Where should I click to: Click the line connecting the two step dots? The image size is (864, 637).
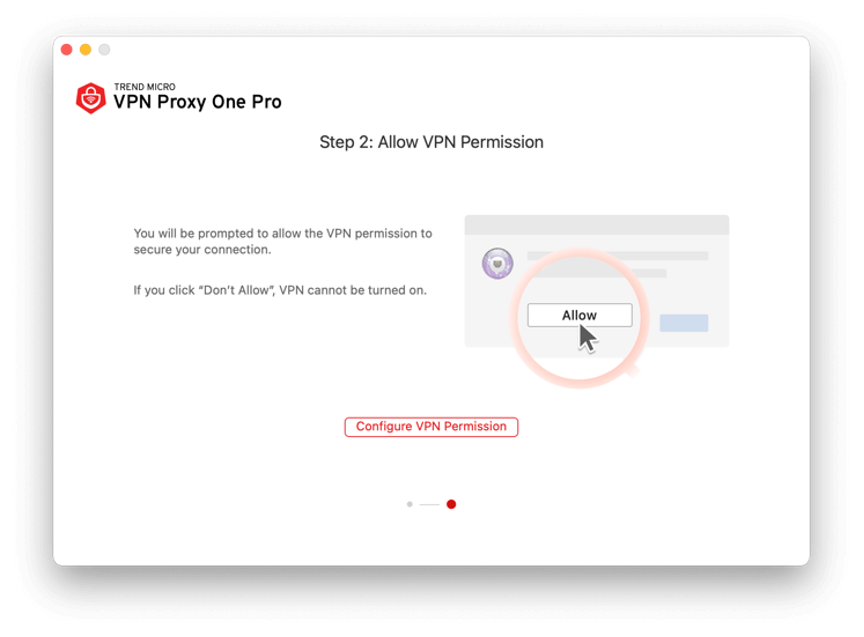pos(429,504)
